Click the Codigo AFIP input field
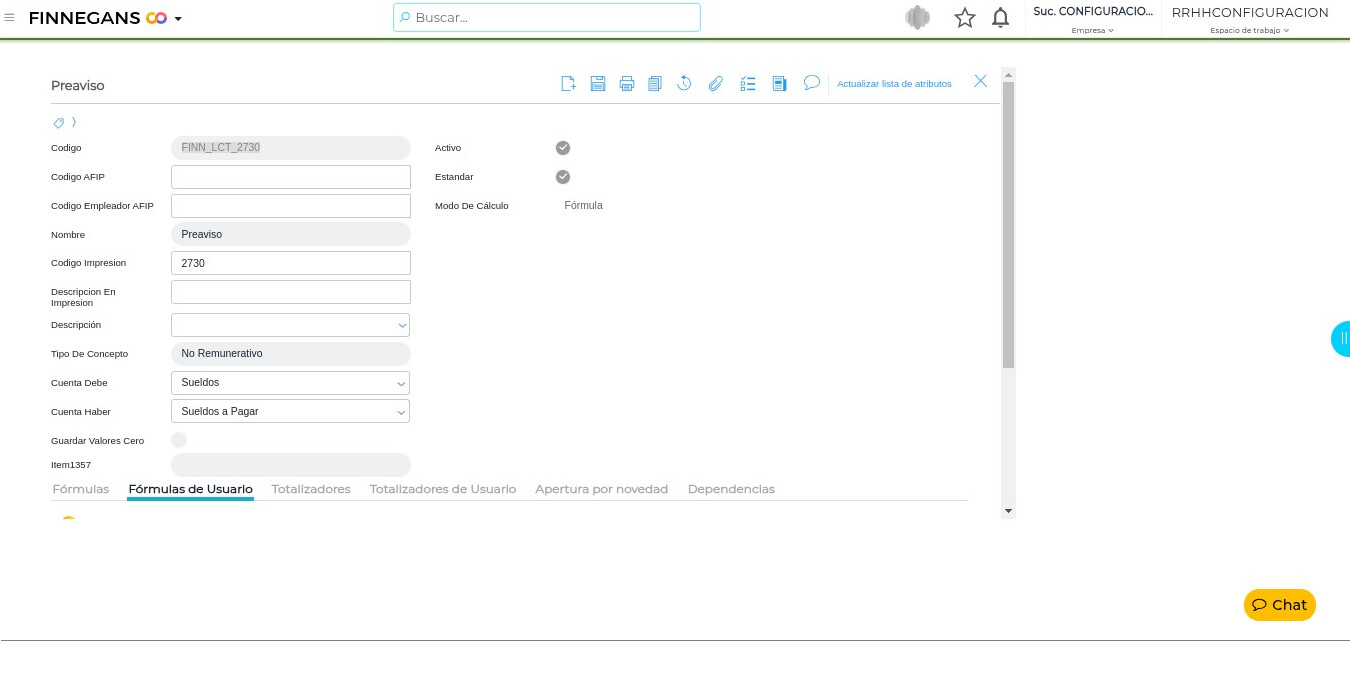The image size is (1350, 691). click(x=291, y=177)
